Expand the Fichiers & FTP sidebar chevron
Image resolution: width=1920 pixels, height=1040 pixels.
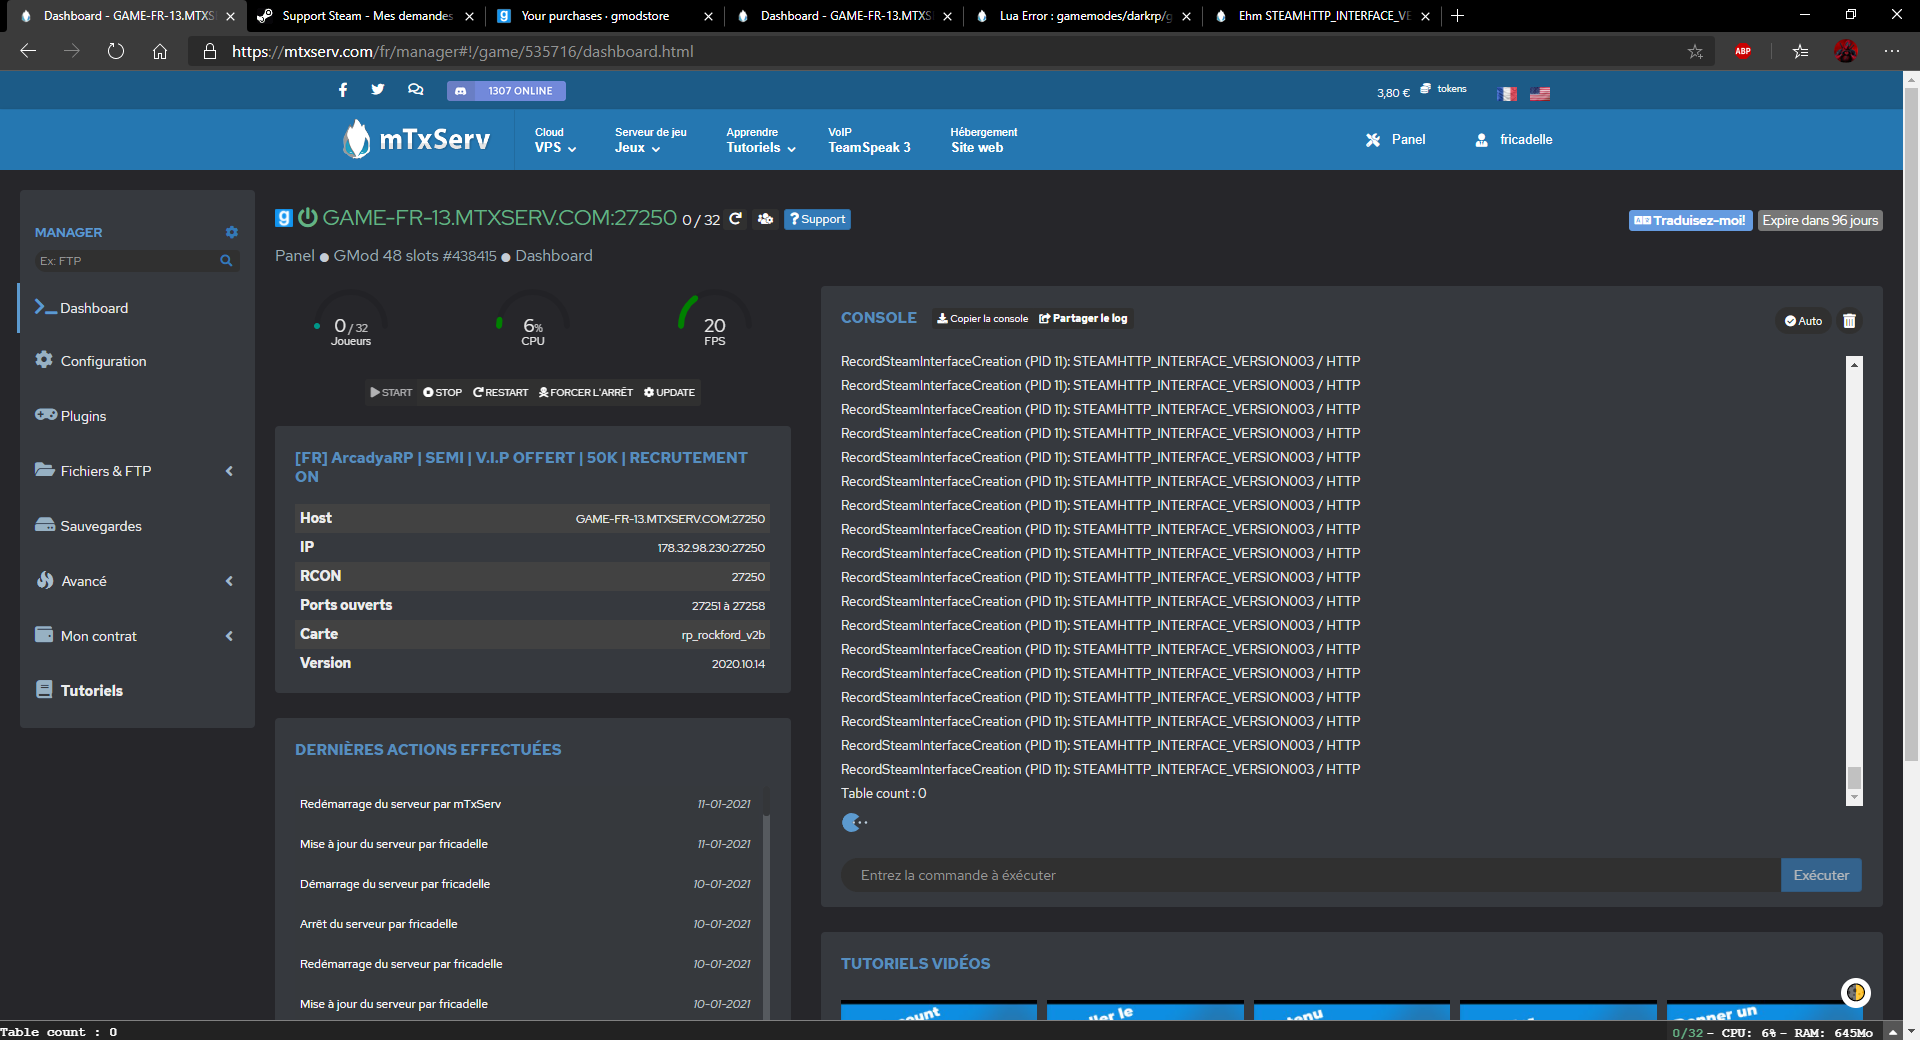tap(229, 471)
